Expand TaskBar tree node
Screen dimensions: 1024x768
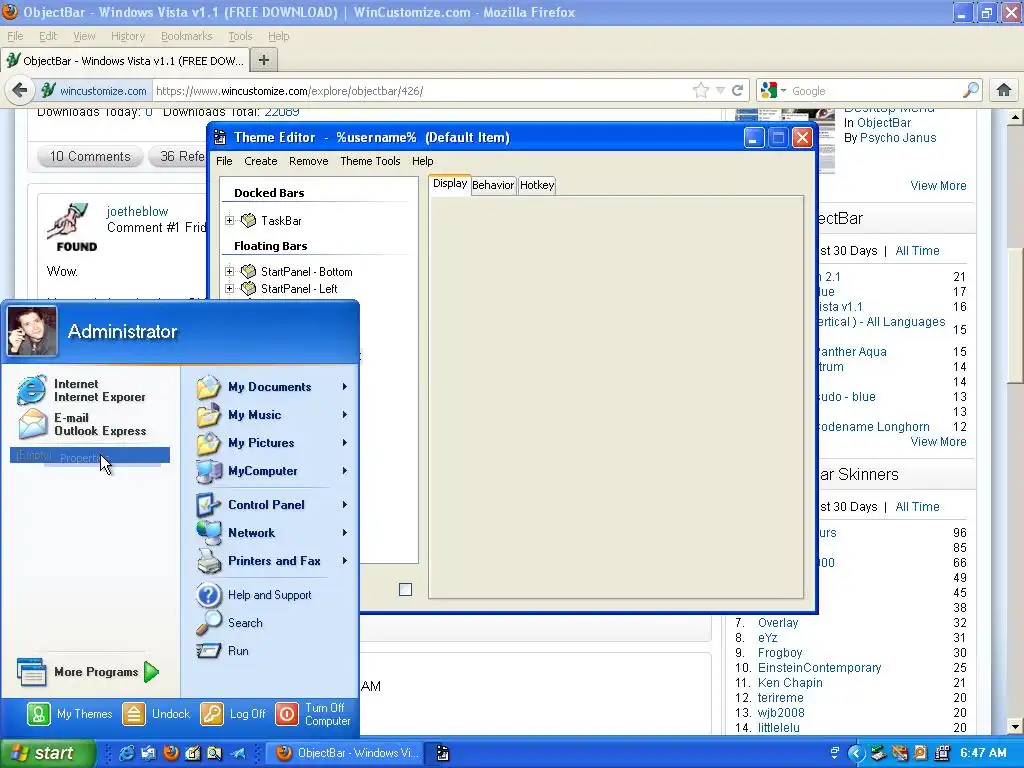[229, 221]
